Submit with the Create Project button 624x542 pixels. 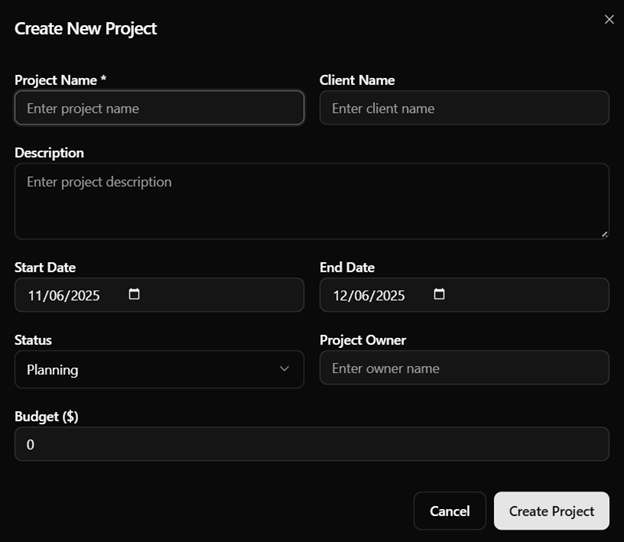click(551, 511)
